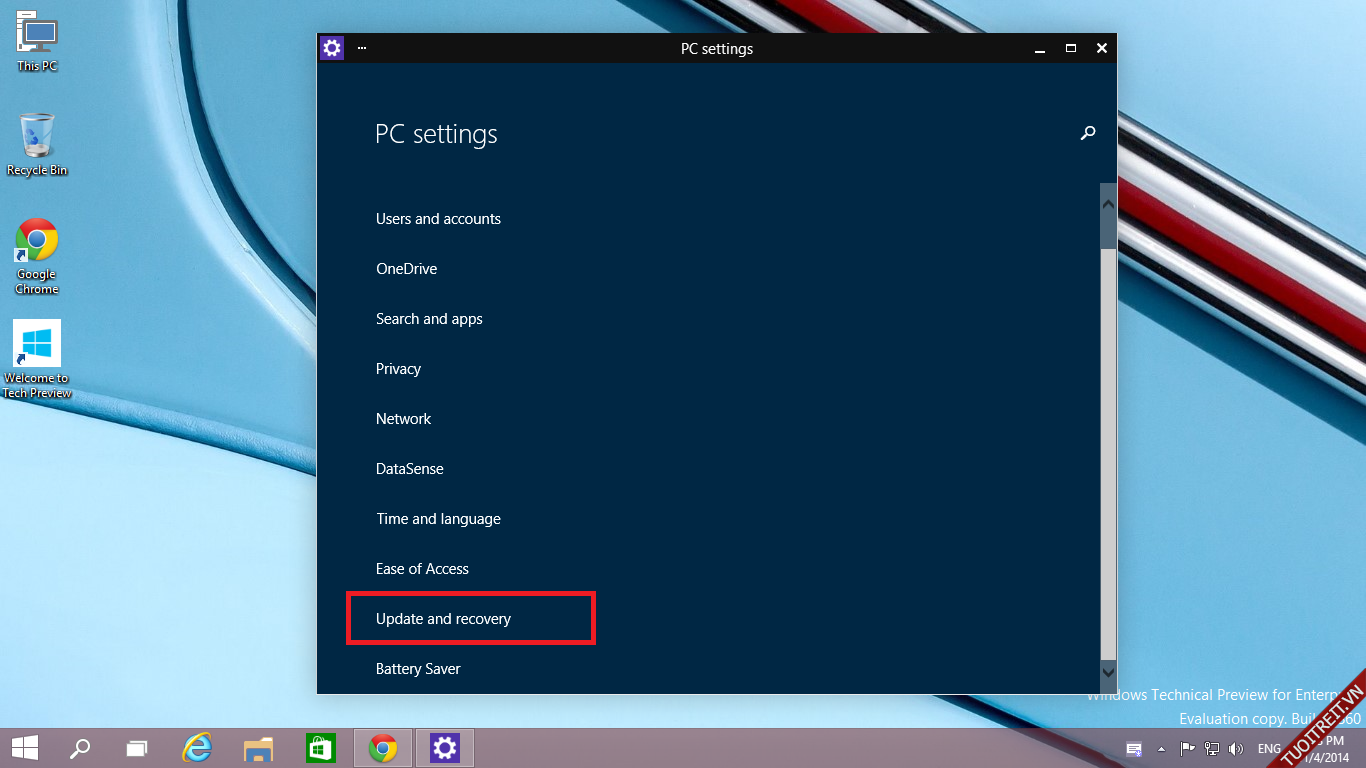
Task: Open Ease of Access settings
Action: [422, 569]
